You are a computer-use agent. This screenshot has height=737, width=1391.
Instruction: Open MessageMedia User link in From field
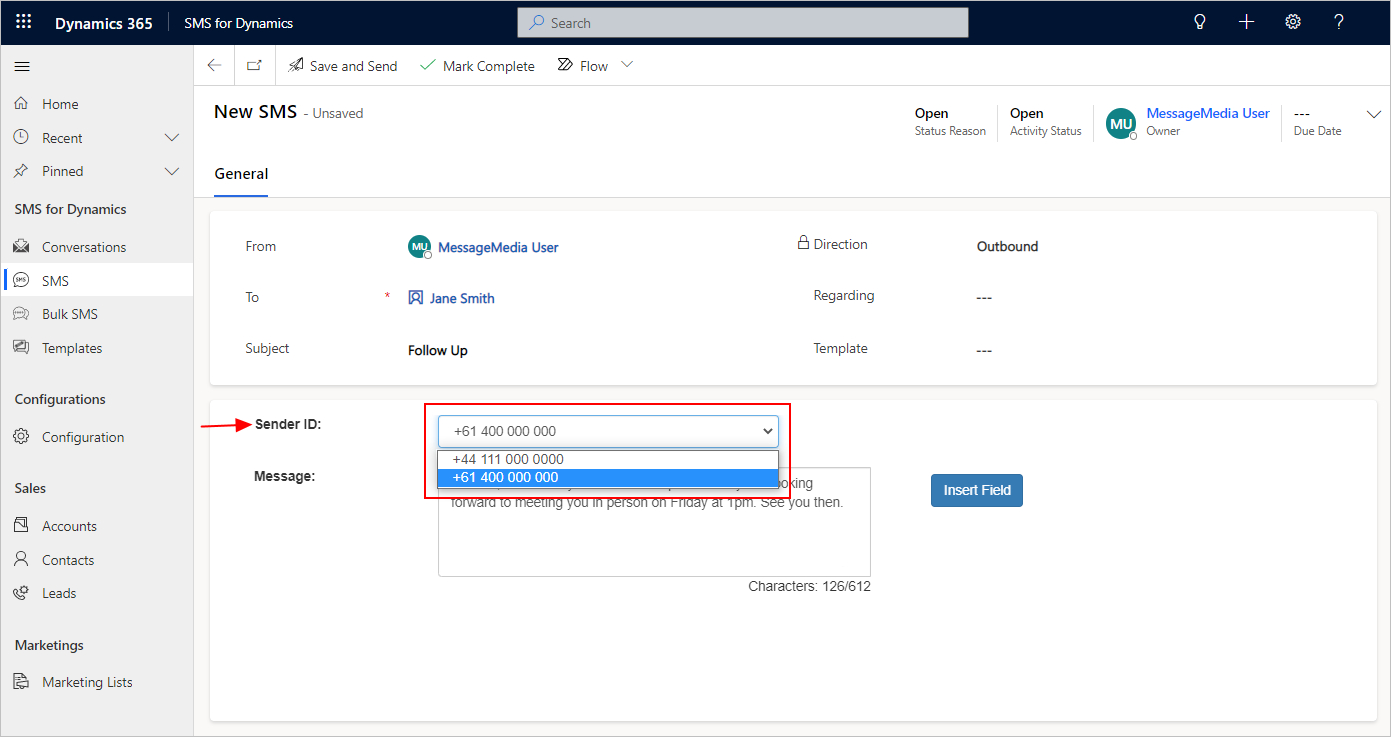point(498,247)
